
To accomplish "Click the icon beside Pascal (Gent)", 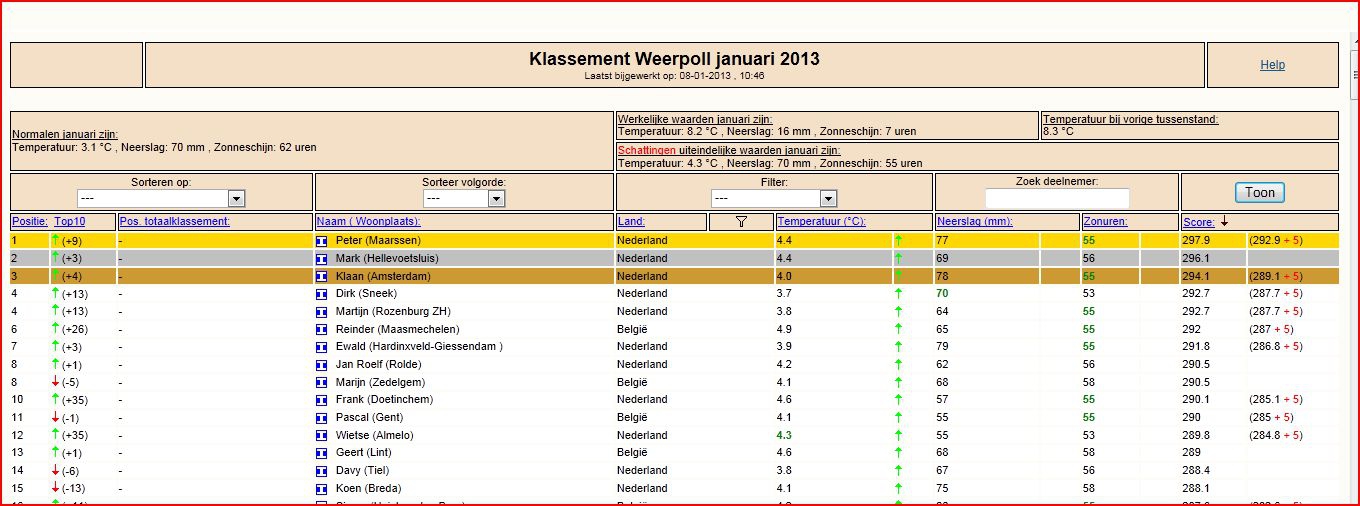I will 322,417.
